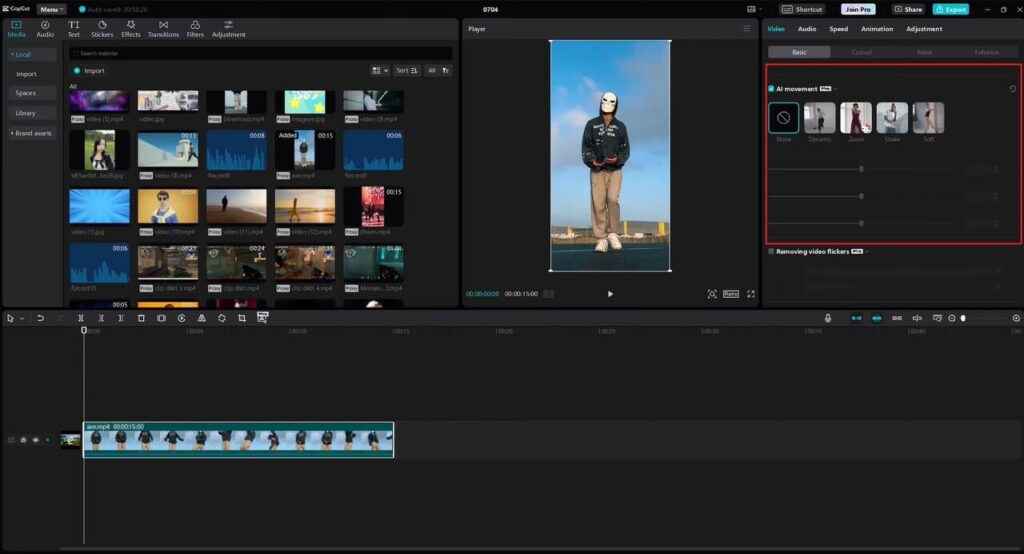Select the Mask sub-tab
The width and height of the screenshot is (1024, 554).
pyautogui.click(x=924, y=52)
